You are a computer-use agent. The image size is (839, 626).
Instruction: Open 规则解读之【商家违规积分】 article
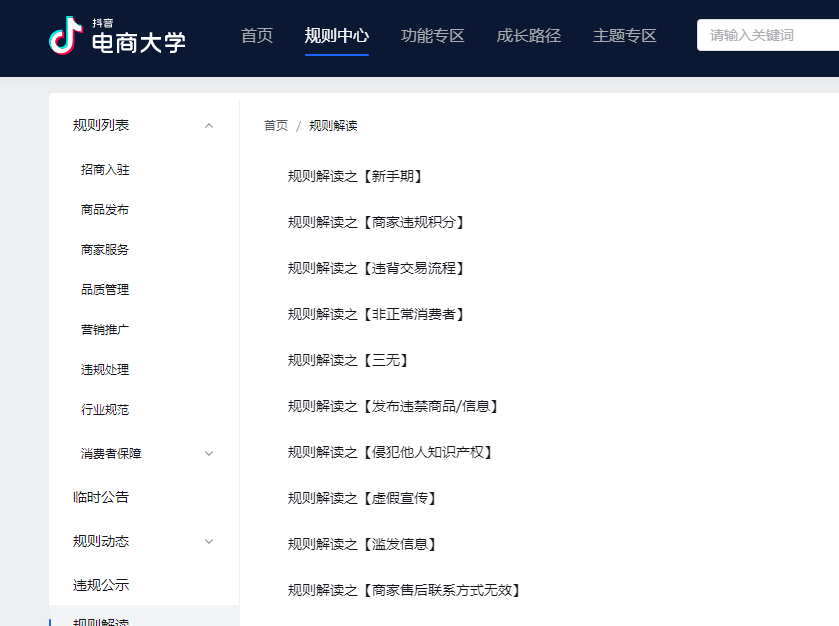click(377, 223)
